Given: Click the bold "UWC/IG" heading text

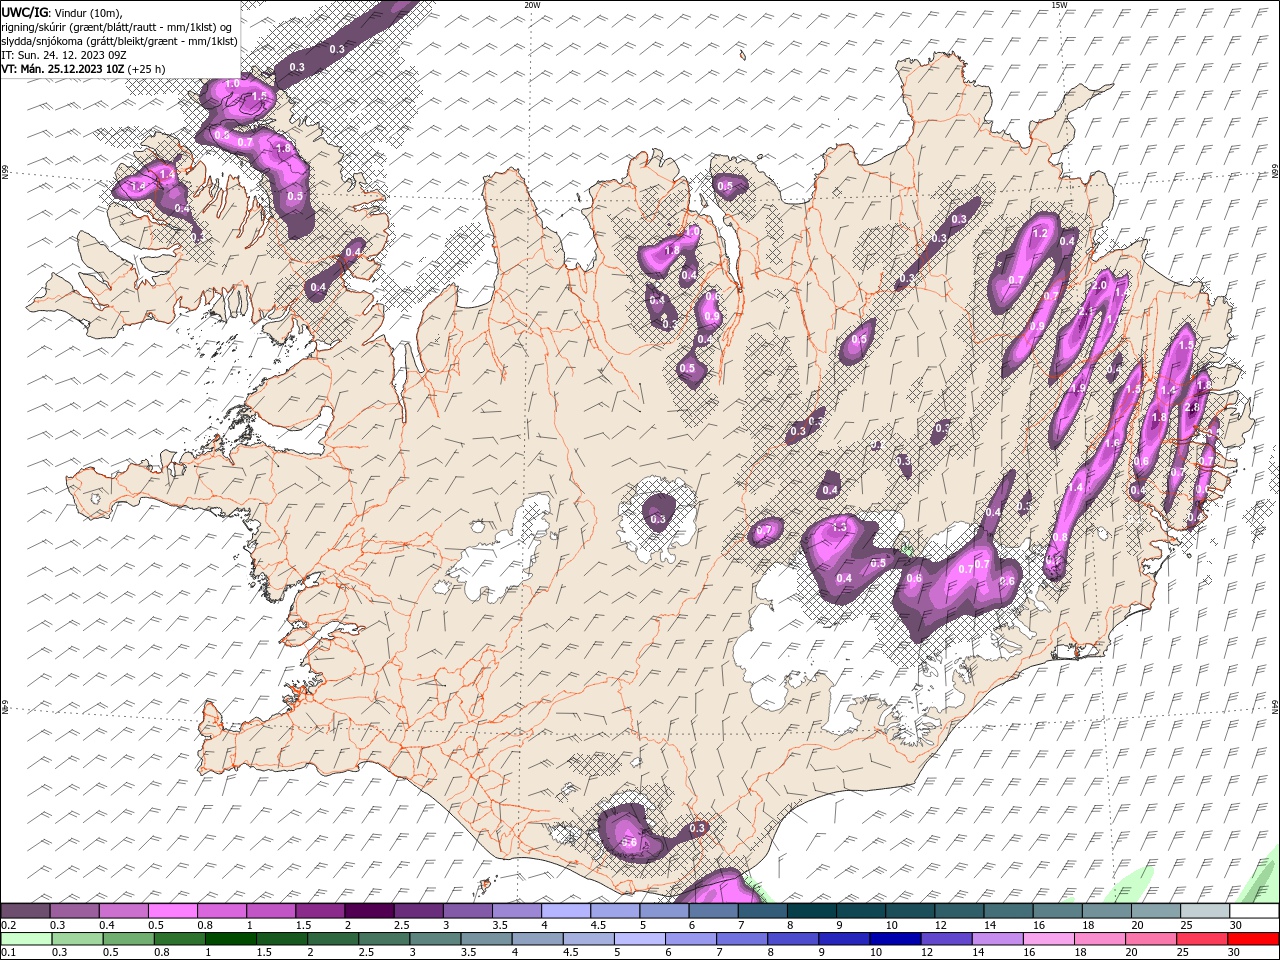Looking at the screenshot, I should [24, 12].
